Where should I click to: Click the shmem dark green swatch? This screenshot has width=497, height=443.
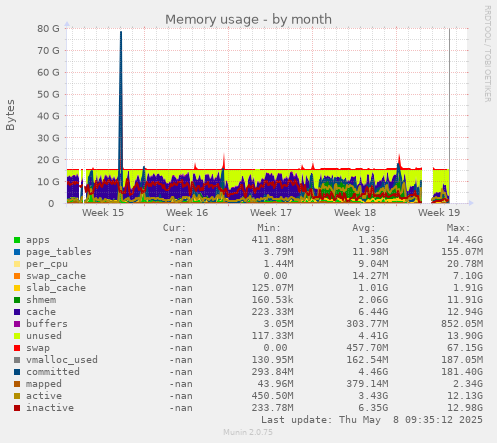coord(17,300)
